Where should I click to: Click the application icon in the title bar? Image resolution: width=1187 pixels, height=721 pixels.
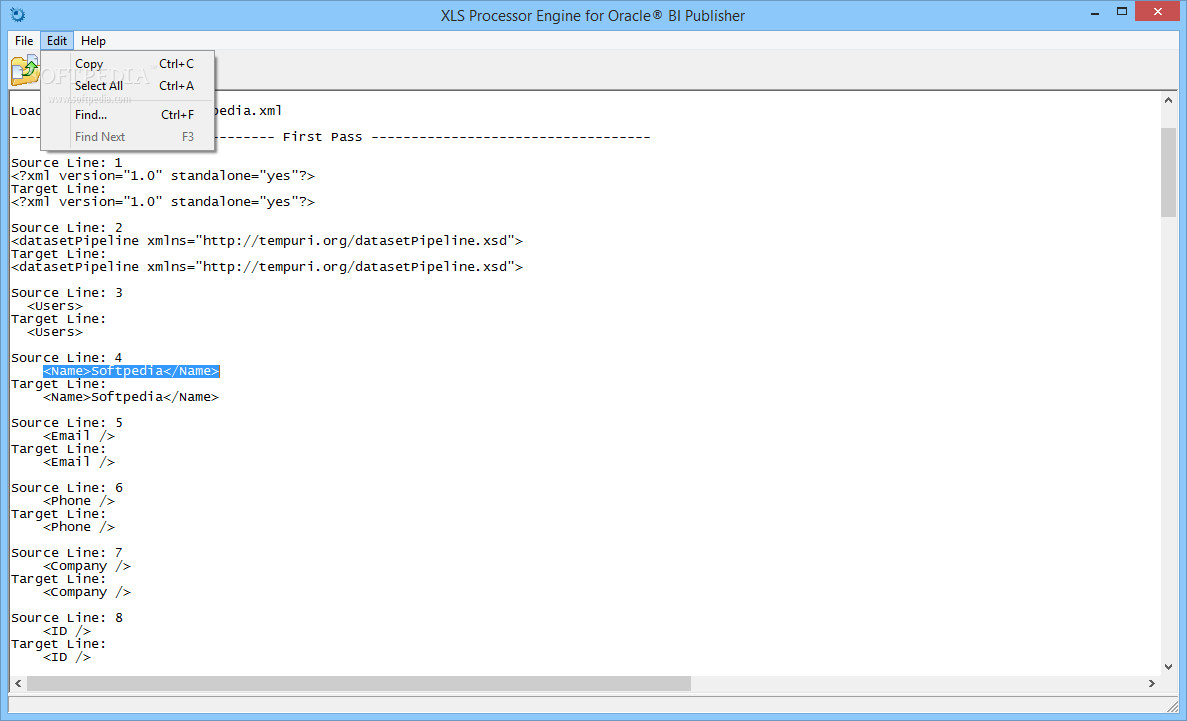[17, 14]
